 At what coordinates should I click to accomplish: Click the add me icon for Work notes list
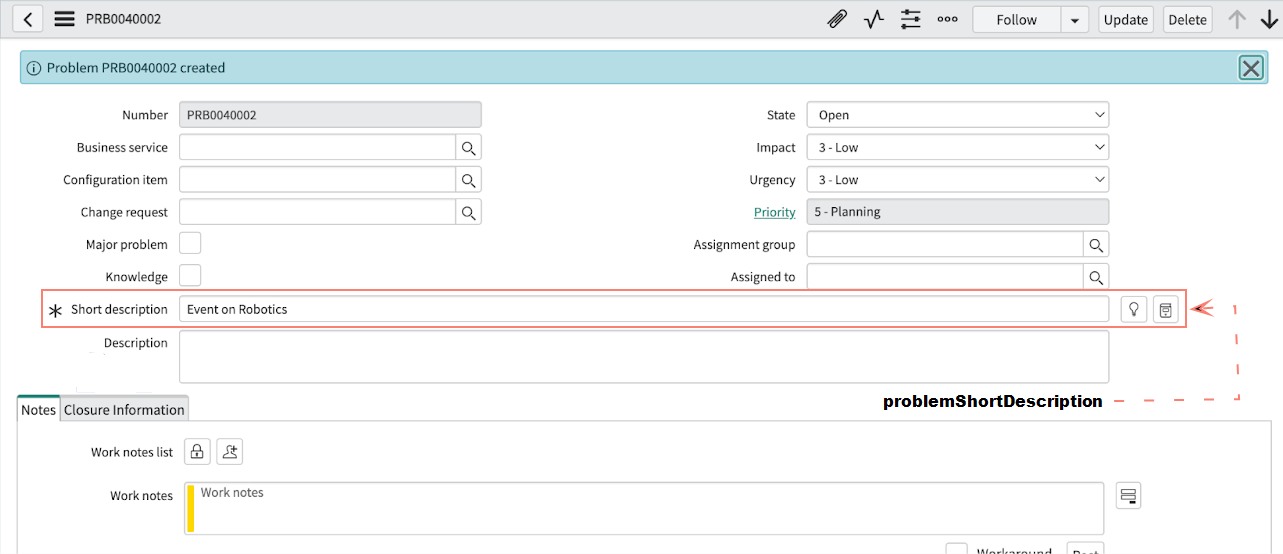(x=230, y=452)
